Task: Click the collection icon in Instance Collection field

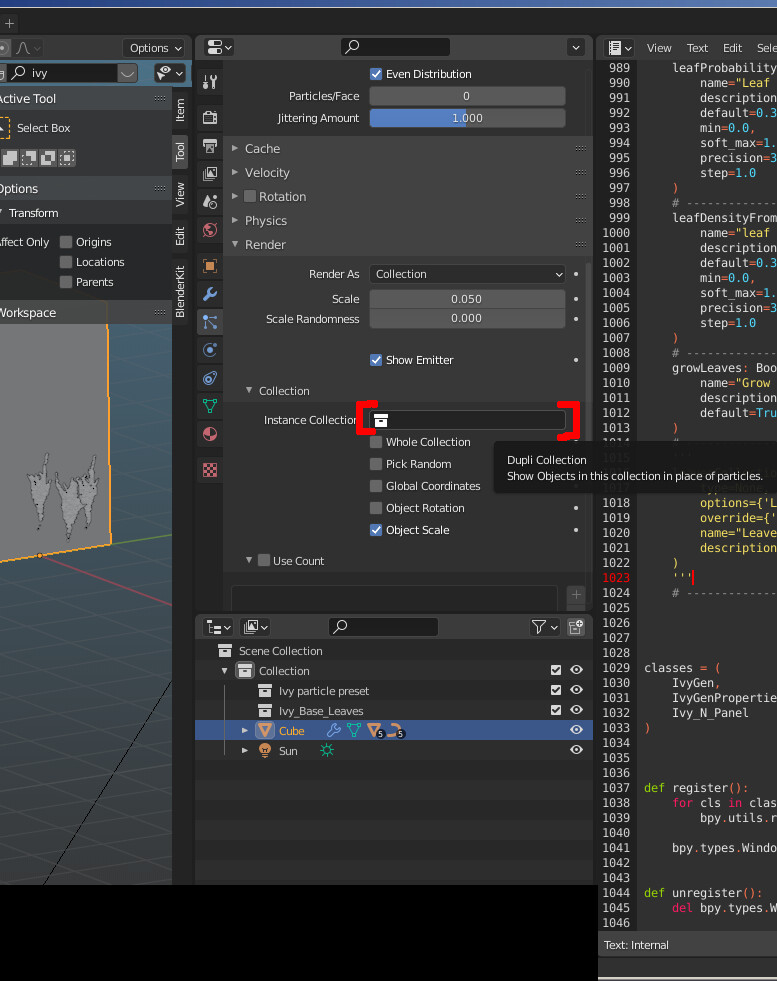Action: click(381, 420)
